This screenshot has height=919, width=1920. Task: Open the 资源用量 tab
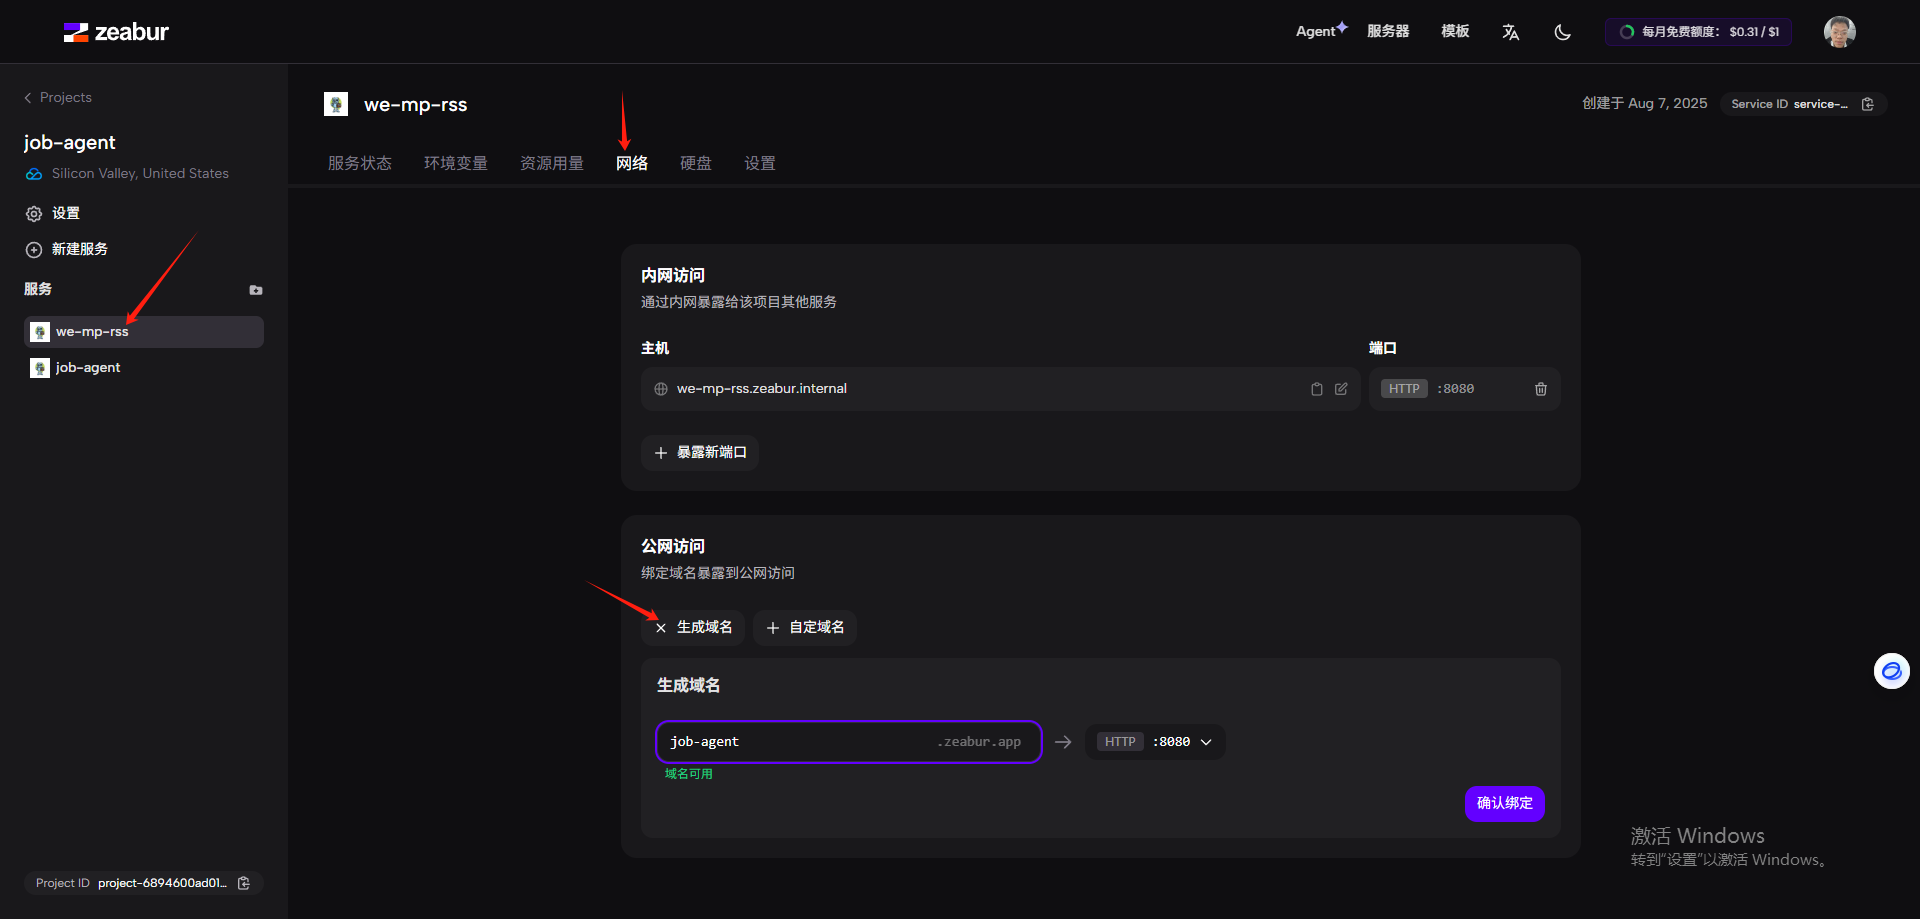pos(552,163)
